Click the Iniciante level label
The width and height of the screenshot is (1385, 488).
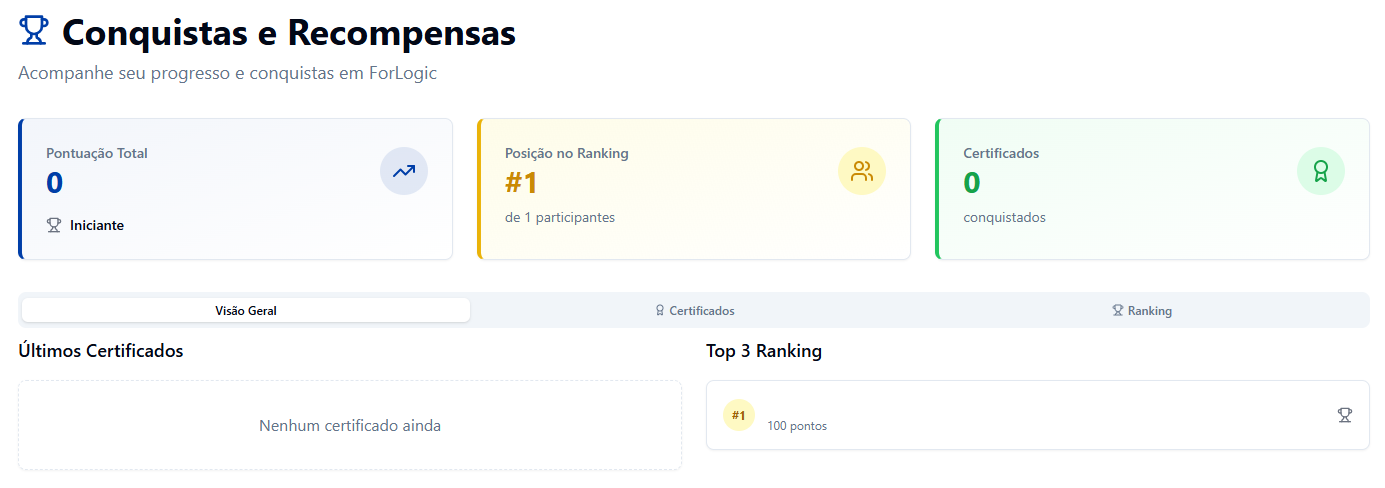[97, 226]
